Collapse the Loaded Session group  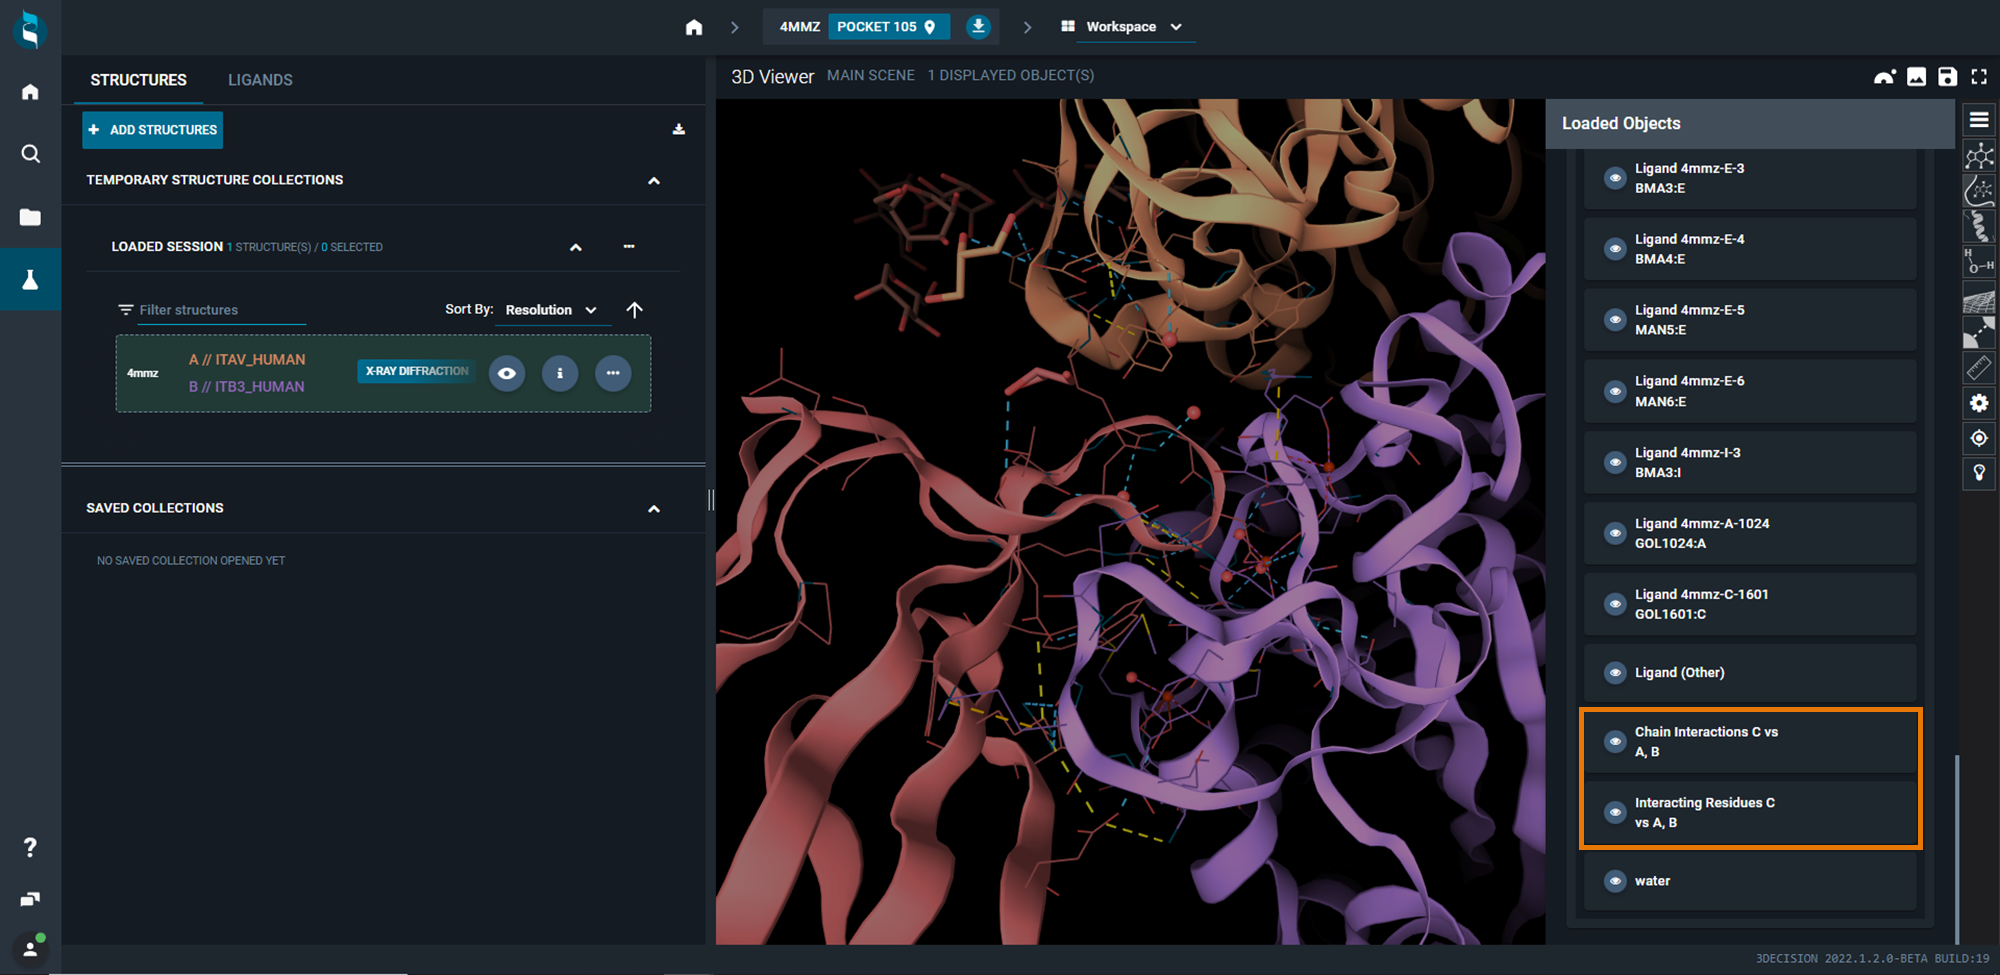click(x=576, y=247)
